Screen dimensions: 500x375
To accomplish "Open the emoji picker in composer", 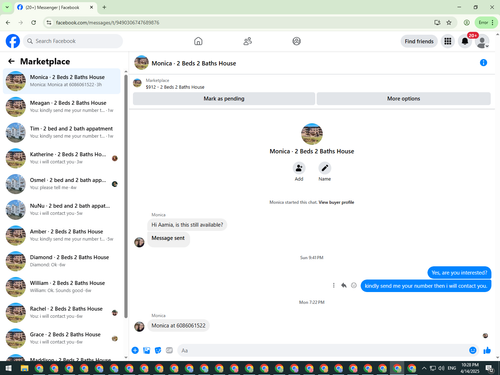I will click(472, 350).
